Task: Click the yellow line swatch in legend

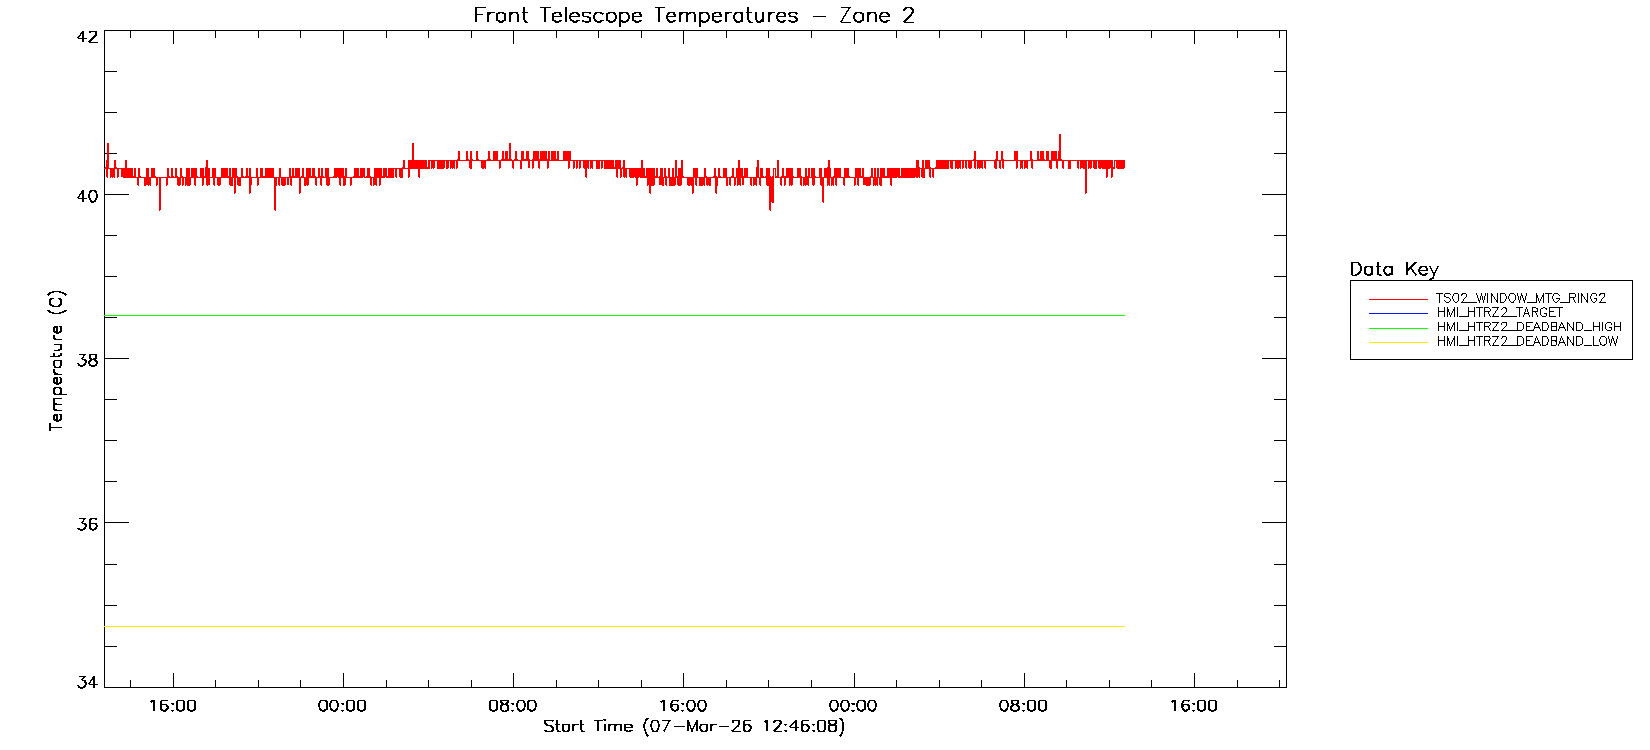Action: tap(1398, 342)
